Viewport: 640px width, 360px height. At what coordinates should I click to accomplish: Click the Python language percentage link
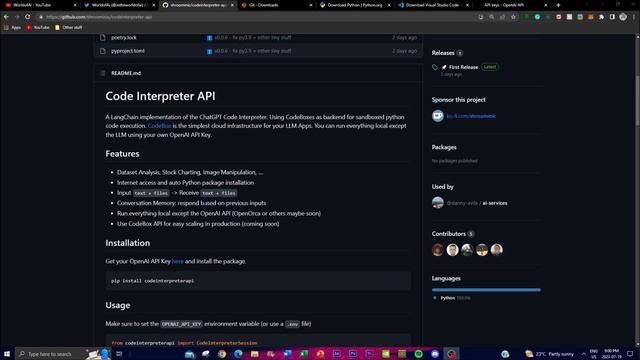455,298
